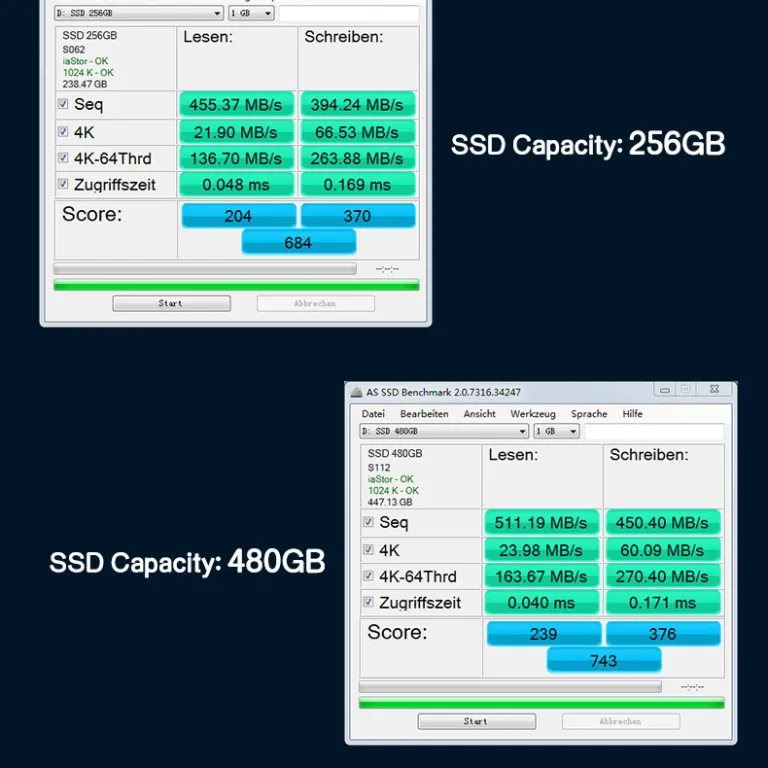
Task: Click the empty text field in 480GB window
Action: tap(654, 431)
